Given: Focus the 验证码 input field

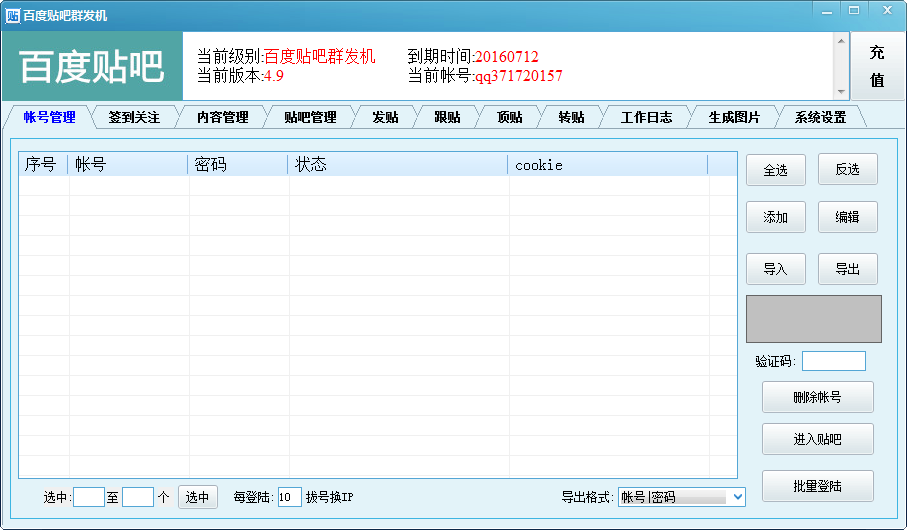Looking at the screenshot, I should (x=834, y=361).
